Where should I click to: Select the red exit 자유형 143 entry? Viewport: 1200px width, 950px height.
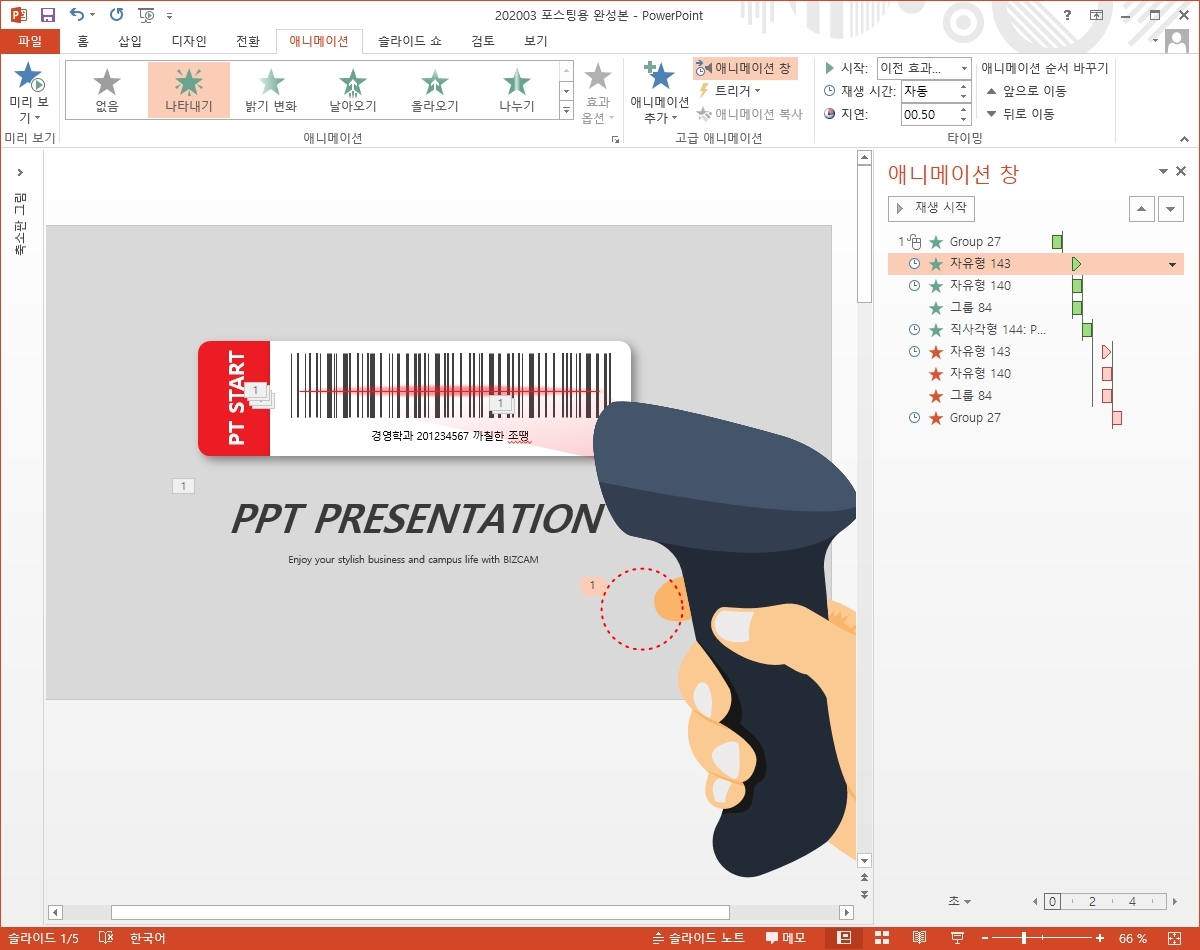(x=1035, y=351)
